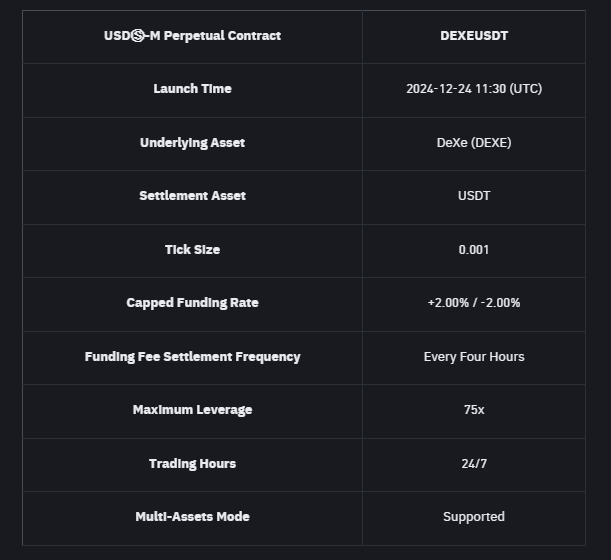
Task: Select the DeXe (DEXE) asset name
Action: [474, 143]
